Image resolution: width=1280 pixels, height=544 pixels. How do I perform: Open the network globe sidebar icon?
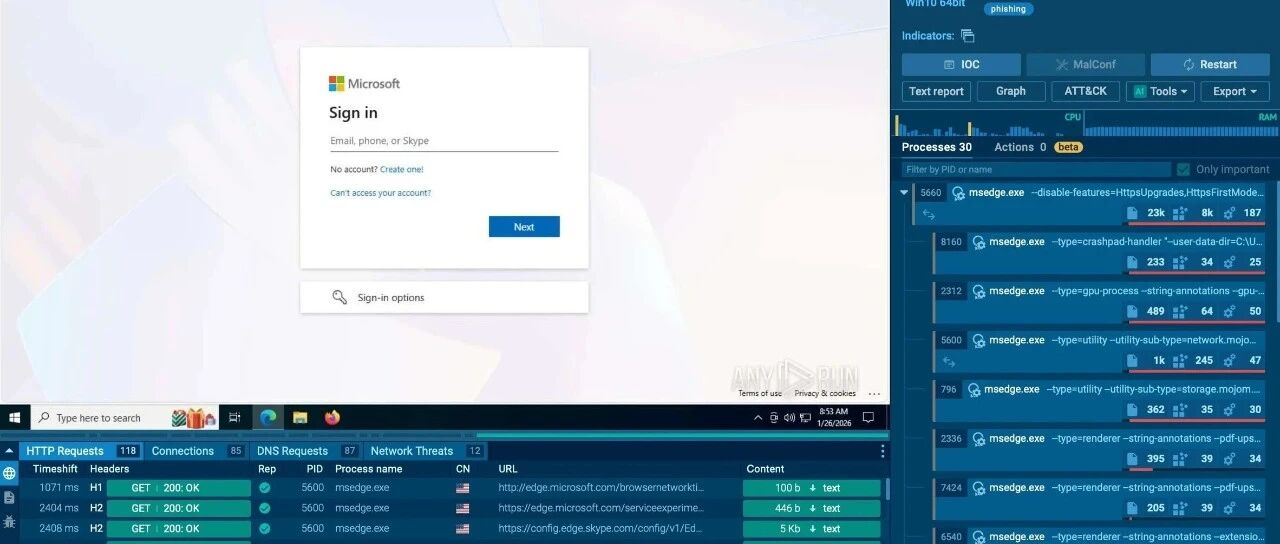(9, 473)
